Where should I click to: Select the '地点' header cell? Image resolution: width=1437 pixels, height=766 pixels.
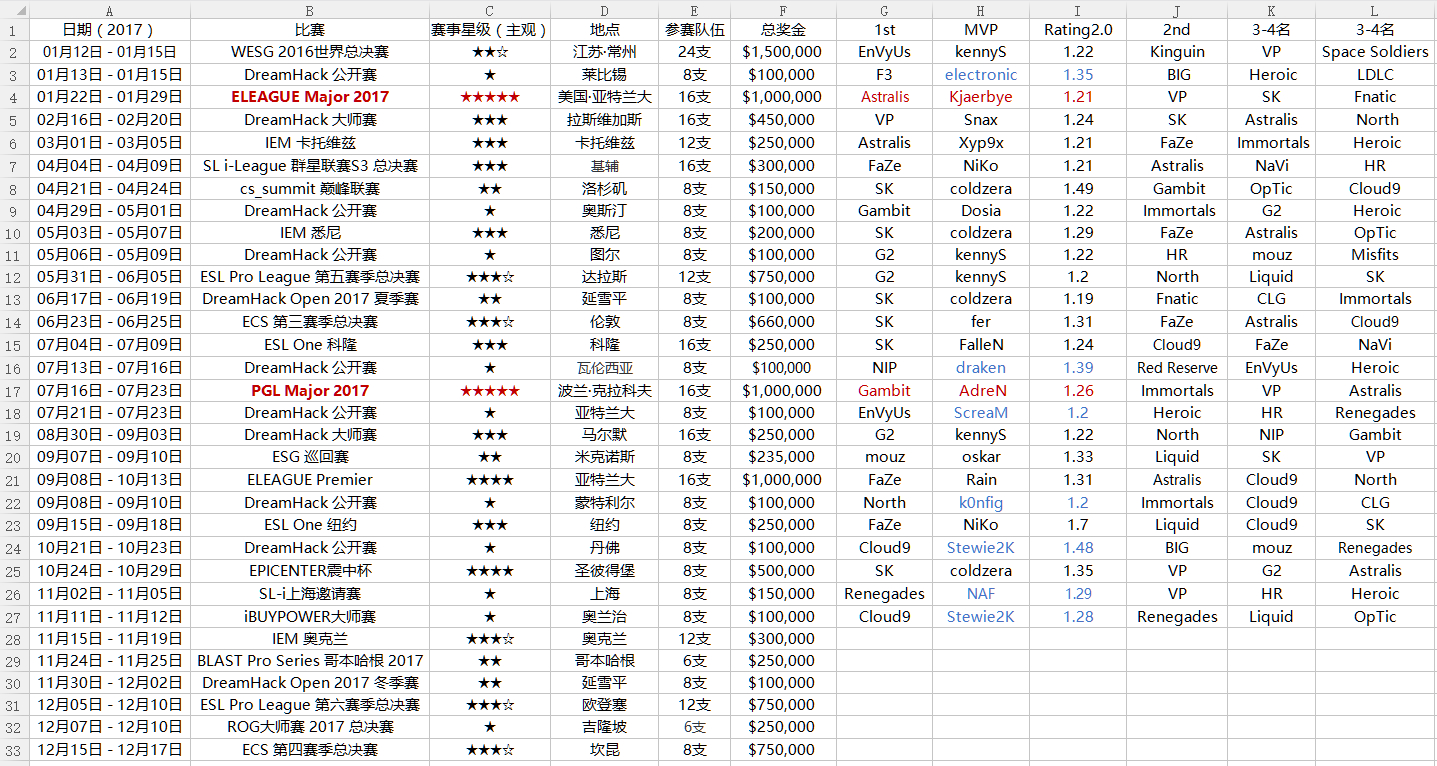coord(604,30)
